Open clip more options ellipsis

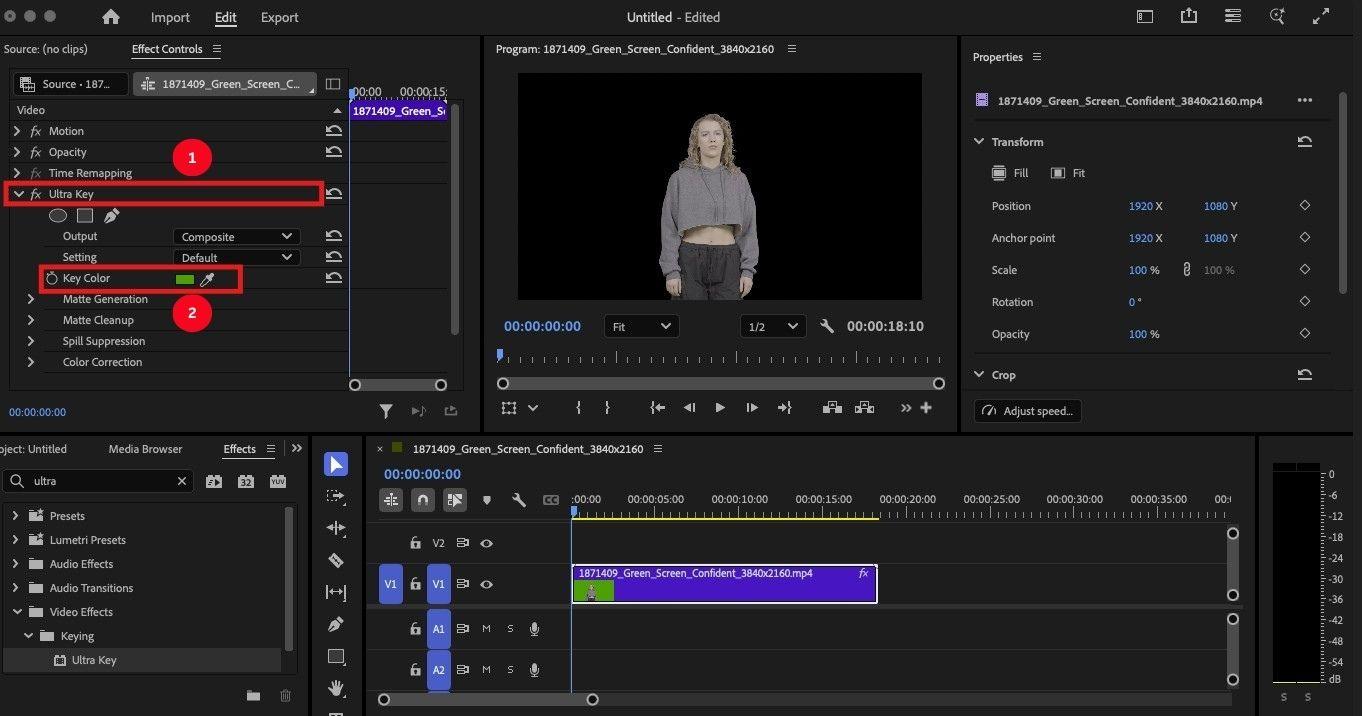1304,101
